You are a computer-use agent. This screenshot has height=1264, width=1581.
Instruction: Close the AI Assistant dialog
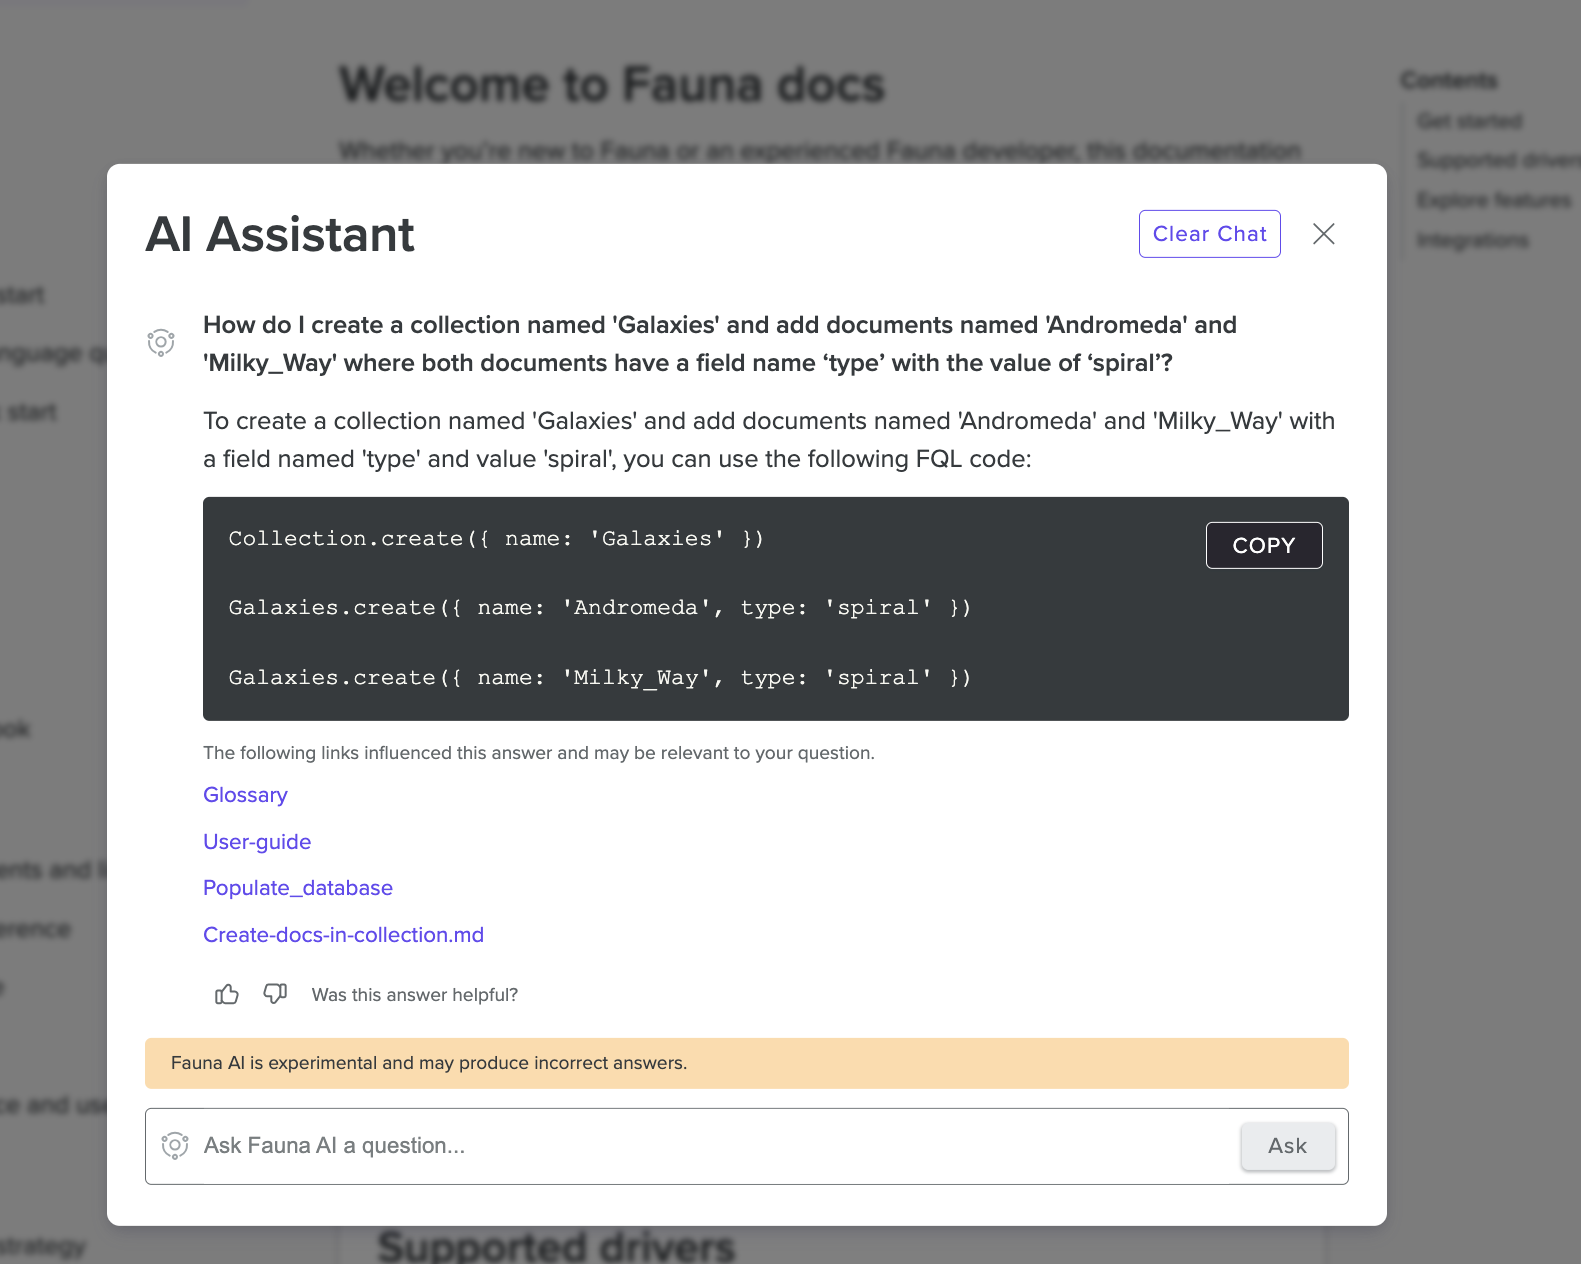point(1324,234)
